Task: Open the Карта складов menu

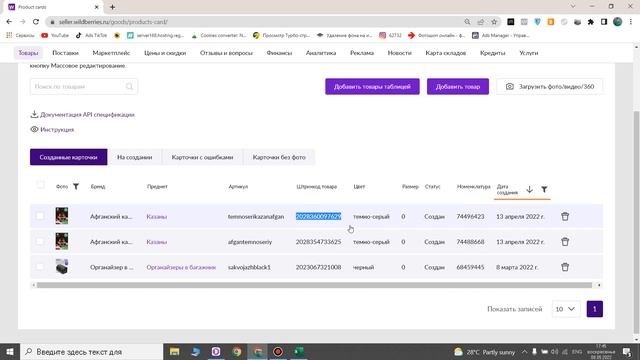Action: point(446,53)
